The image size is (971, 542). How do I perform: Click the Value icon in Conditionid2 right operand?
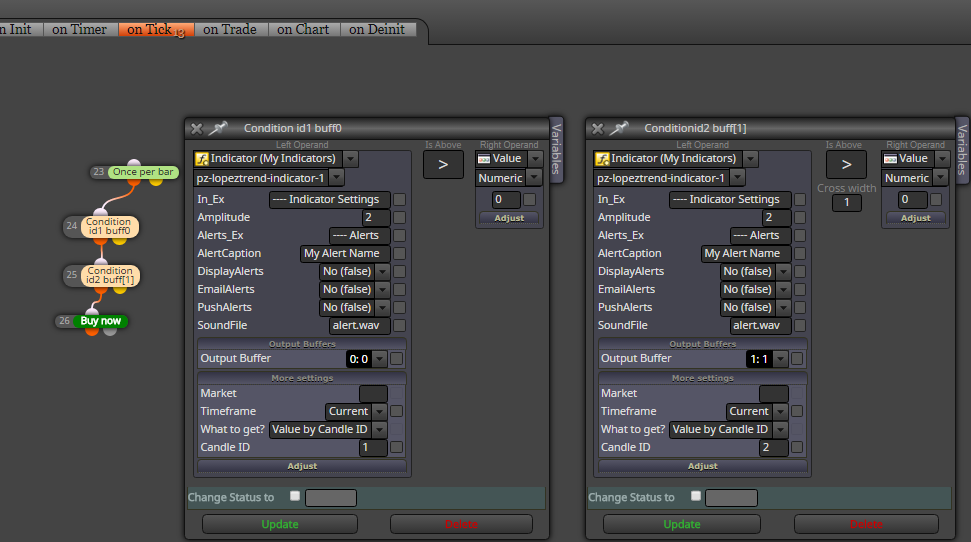click(890, 159)
